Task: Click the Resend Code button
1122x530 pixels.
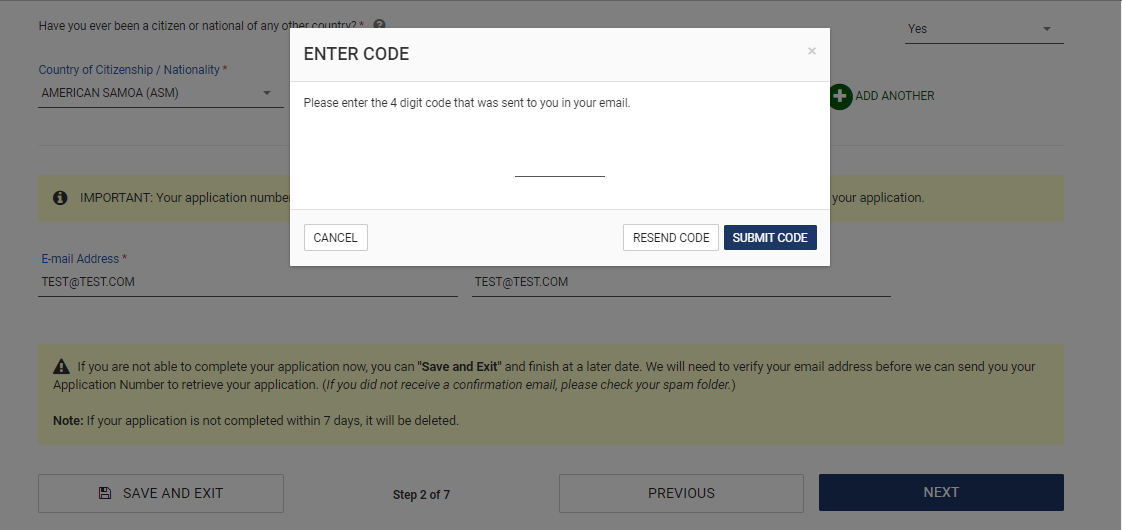Action: point(671,238)
